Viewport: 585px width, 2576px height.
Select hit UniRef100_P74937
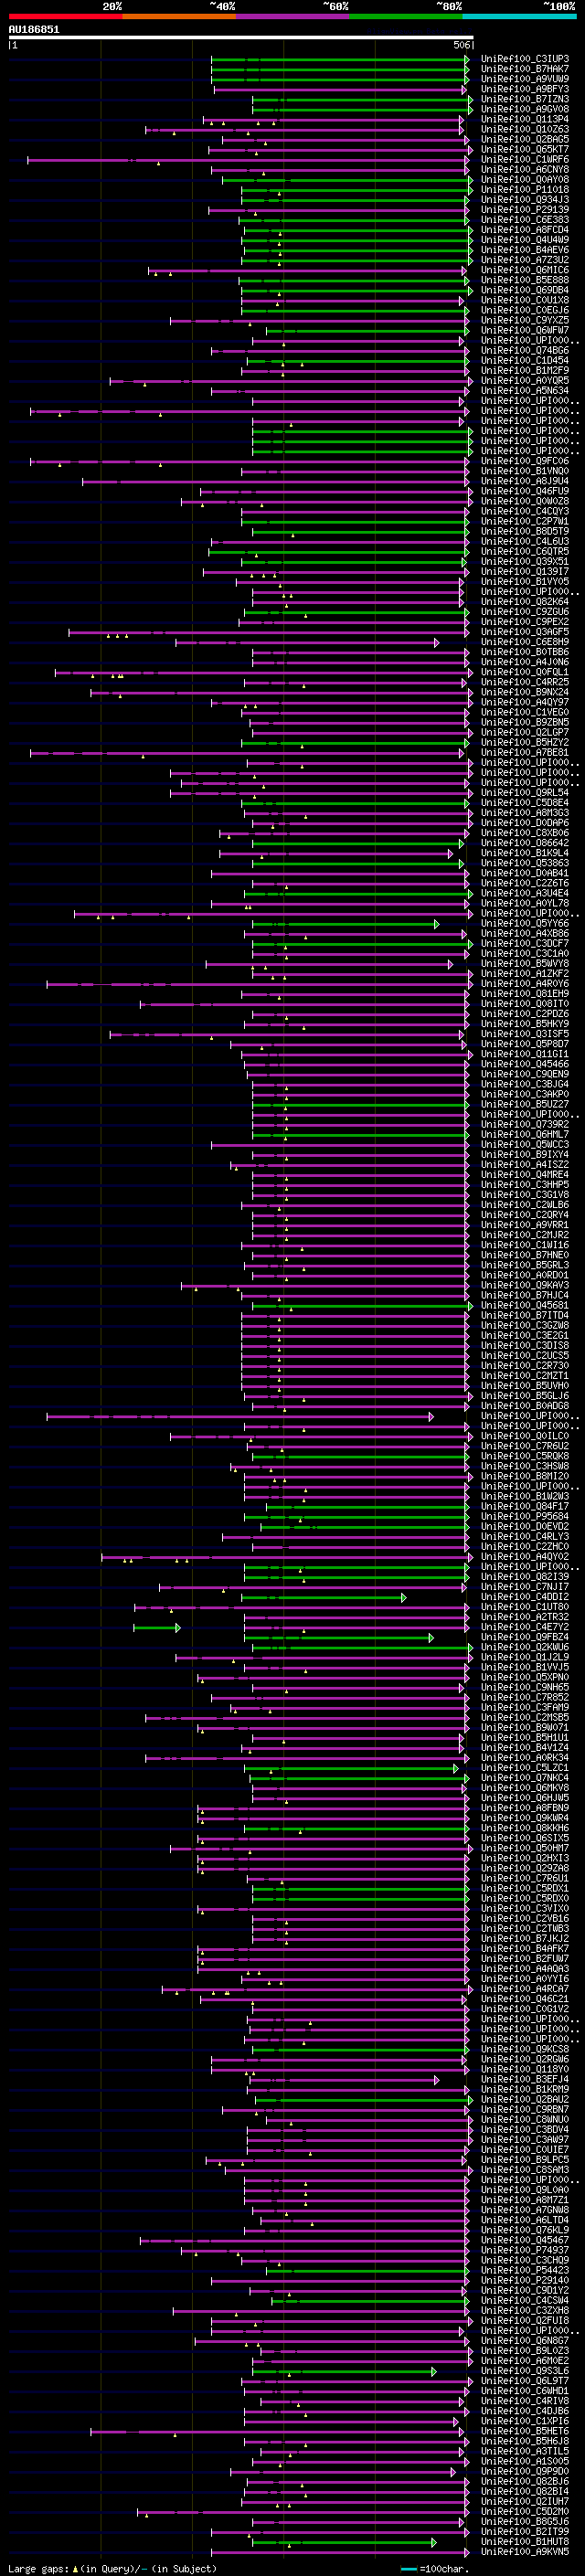tap(524, 2250)
